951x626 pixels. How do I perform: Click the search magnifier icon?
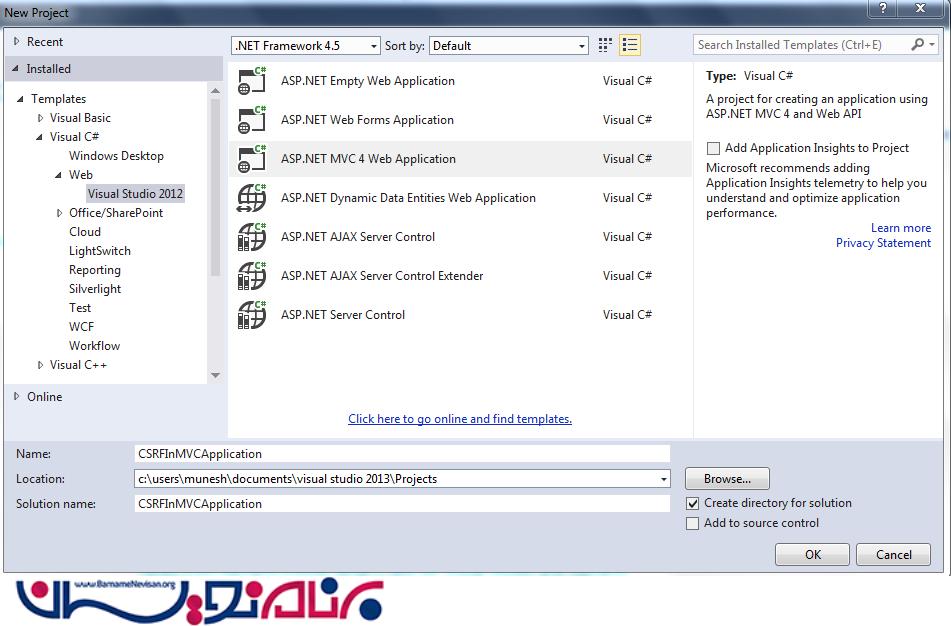tap(918, 44)
